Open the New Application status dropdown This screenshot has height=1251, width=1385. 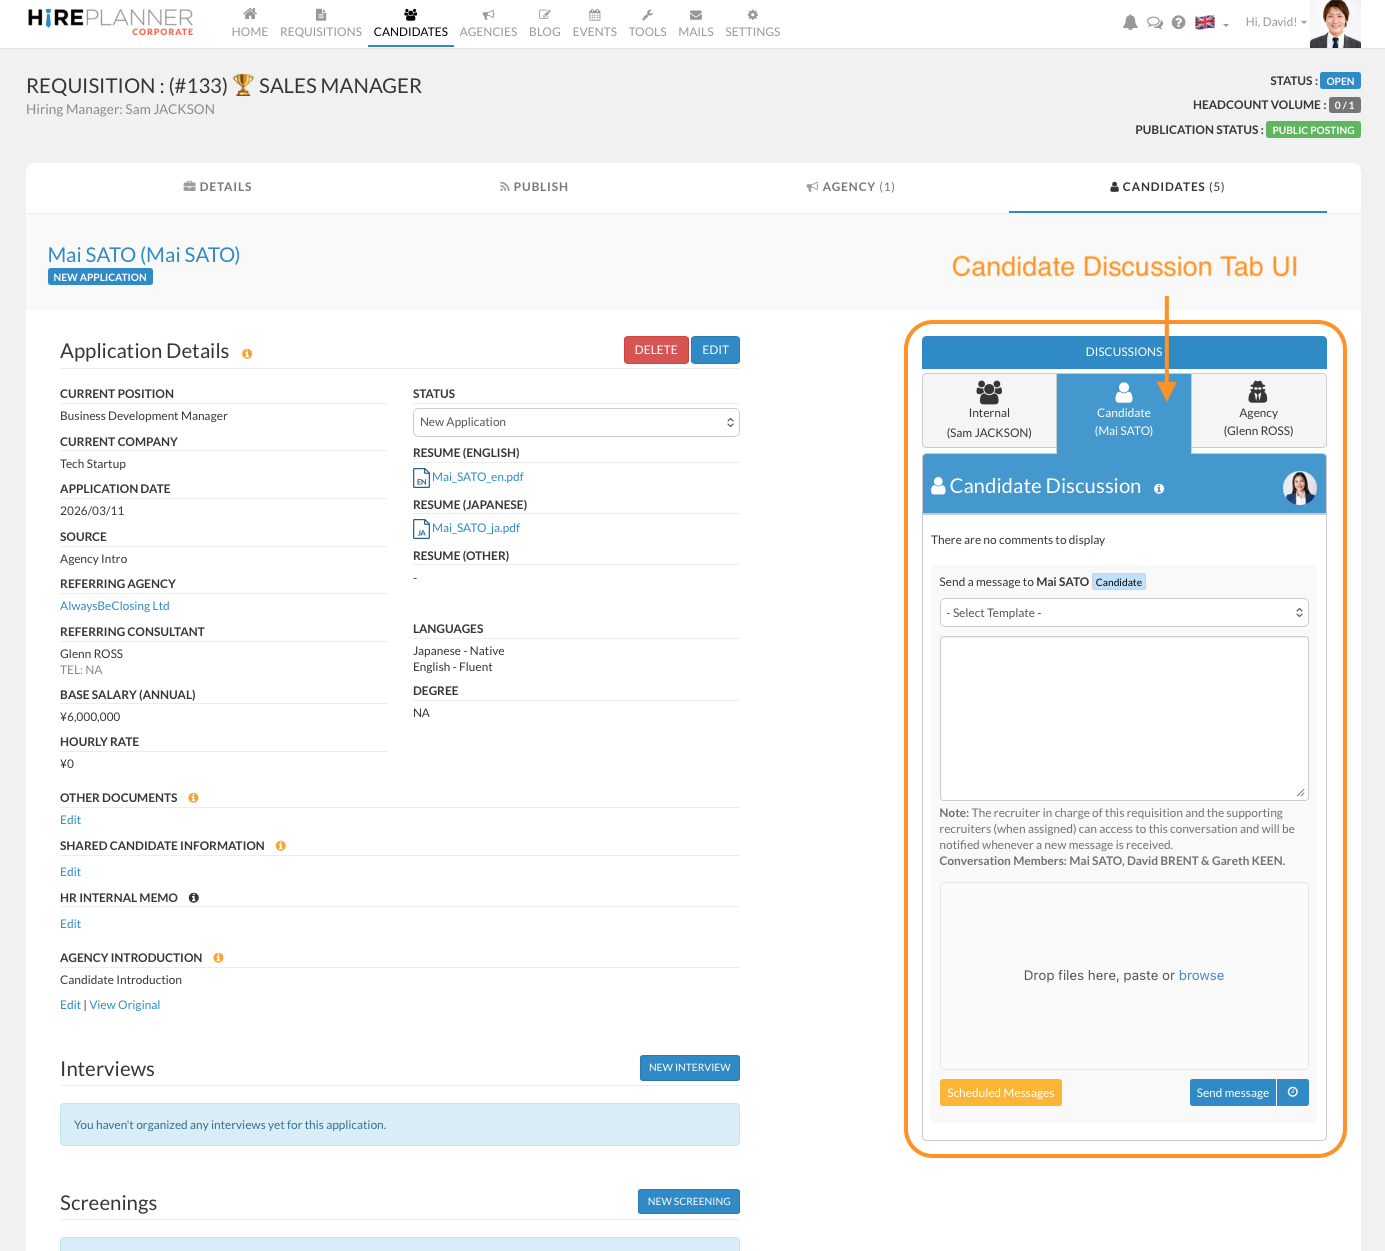point(576,422)
